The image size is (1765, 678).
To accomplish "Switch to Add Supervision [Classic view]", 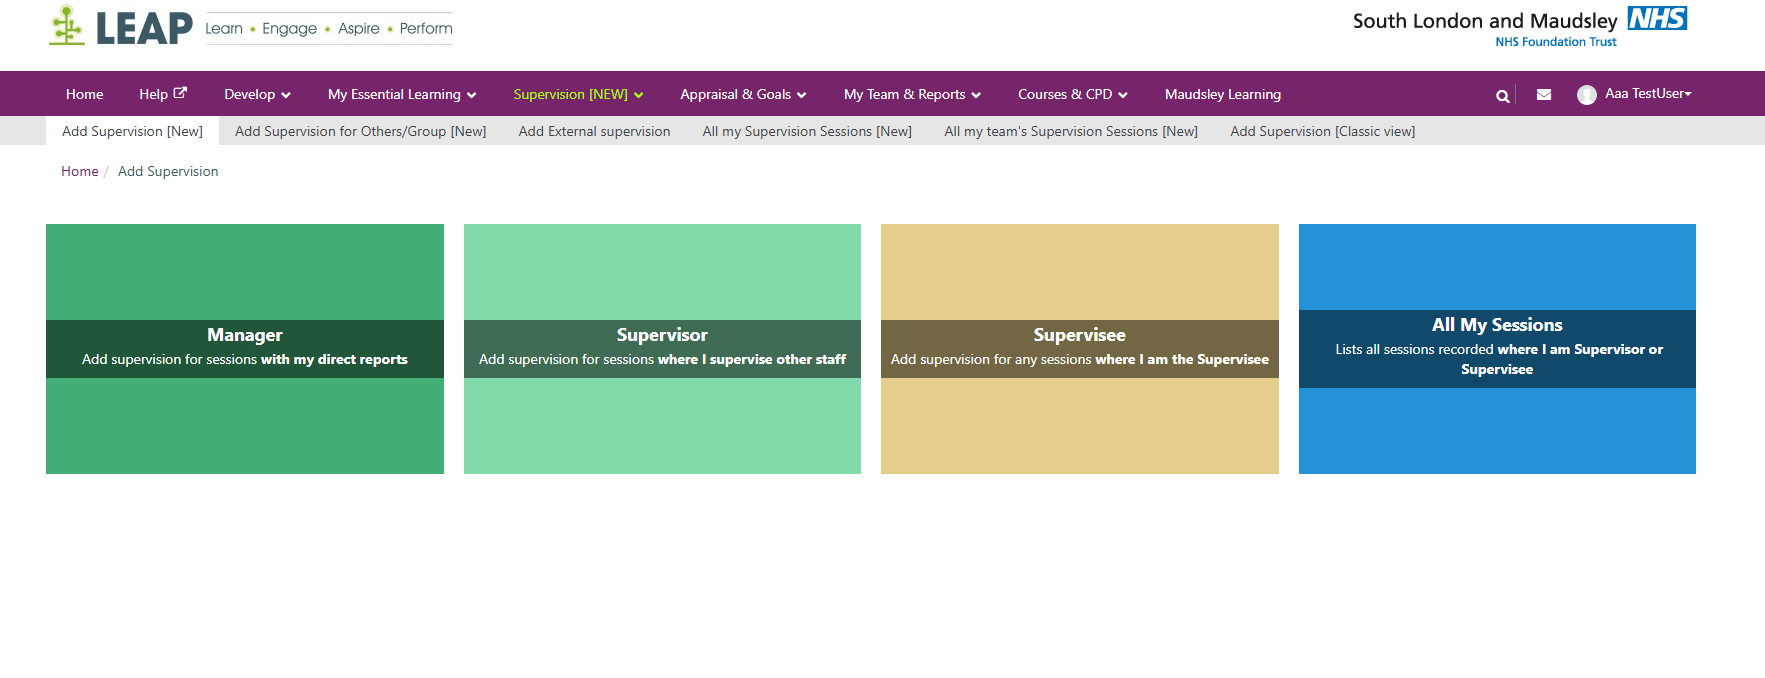I will click(1322, 131).
